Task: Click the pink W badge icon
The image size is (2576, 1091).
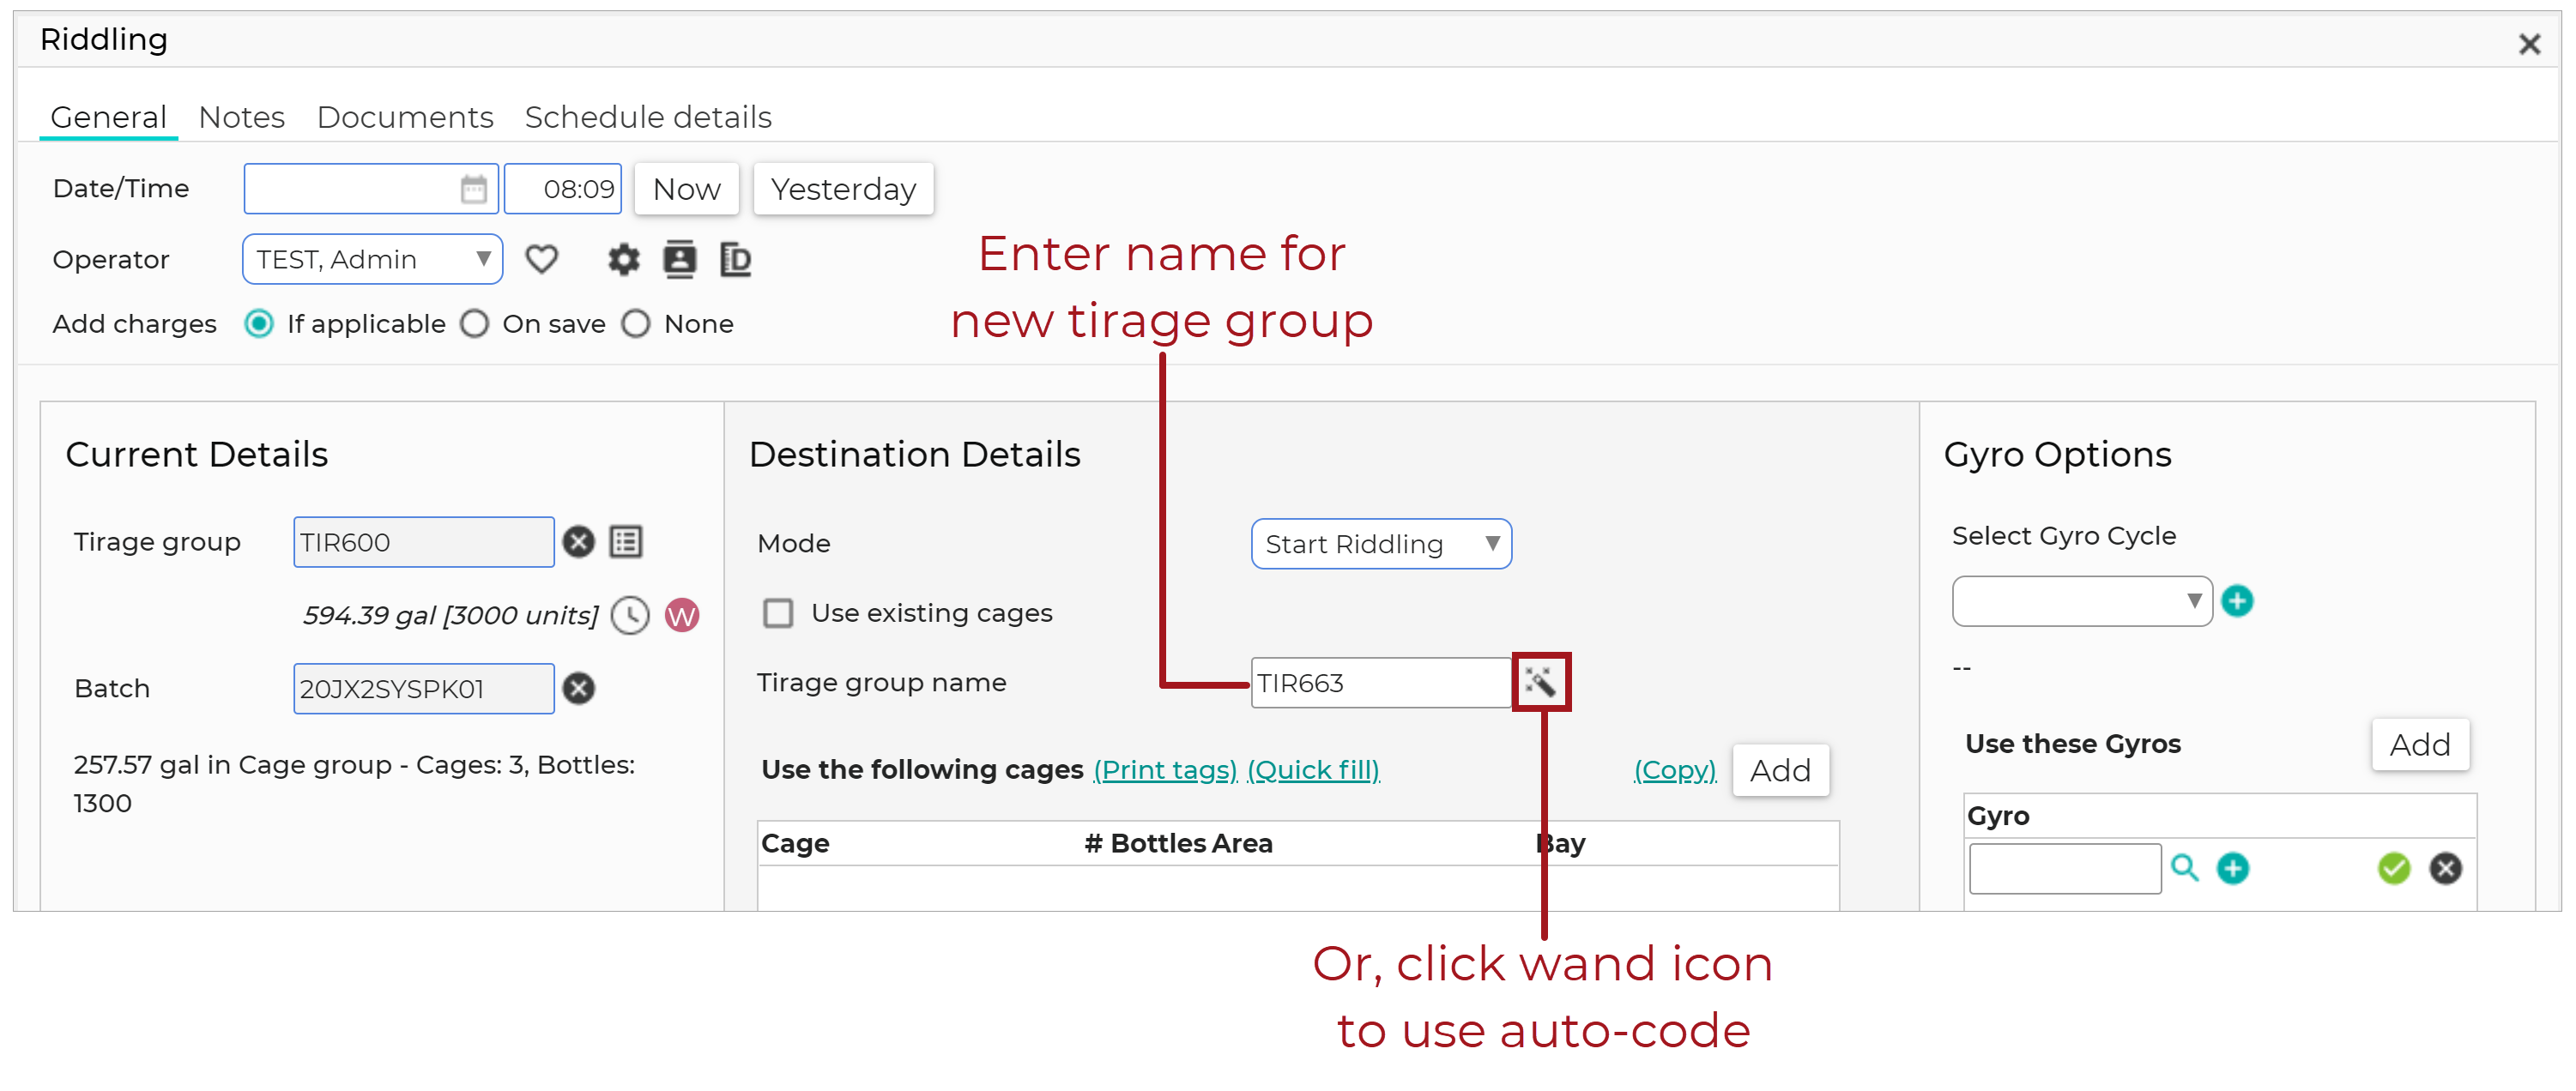Action: pos(682,615)
